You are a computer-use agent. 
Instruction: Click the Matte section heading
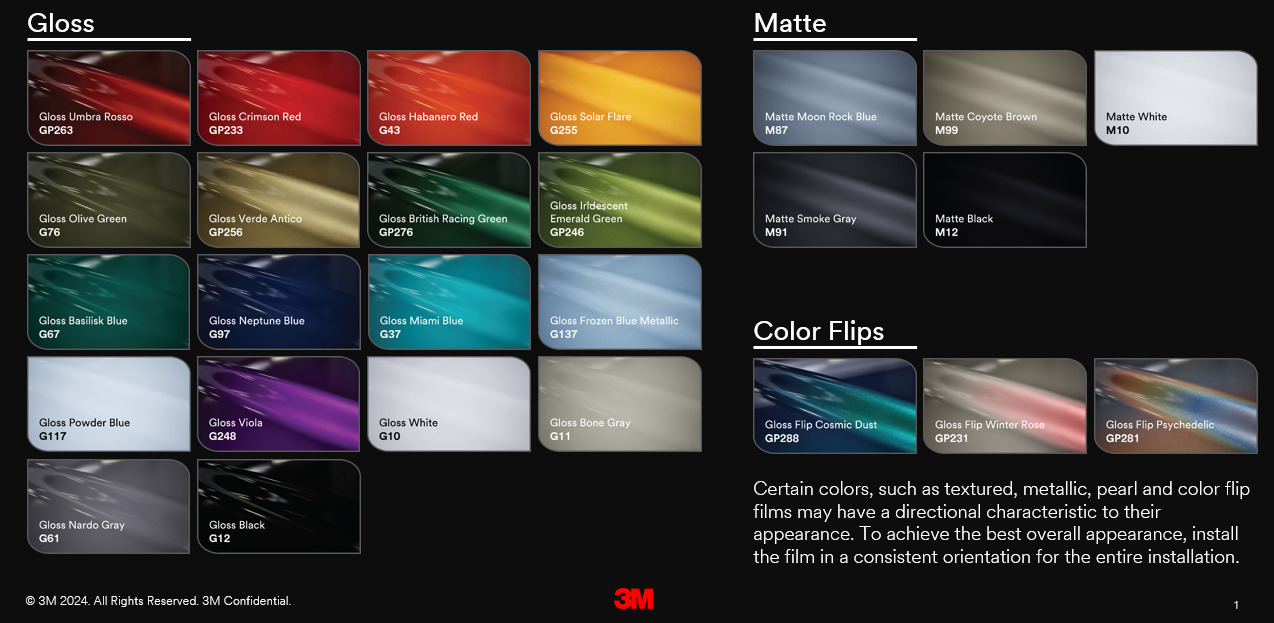(x=790, y=23)
